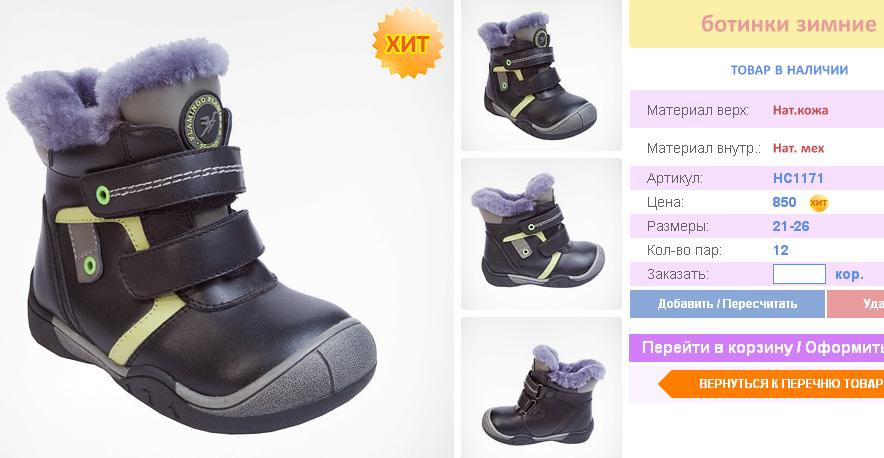This screenshot has width=884, height=458.
Task: Click the Flamingo logo patch on main boot
Action: [203, 121]
